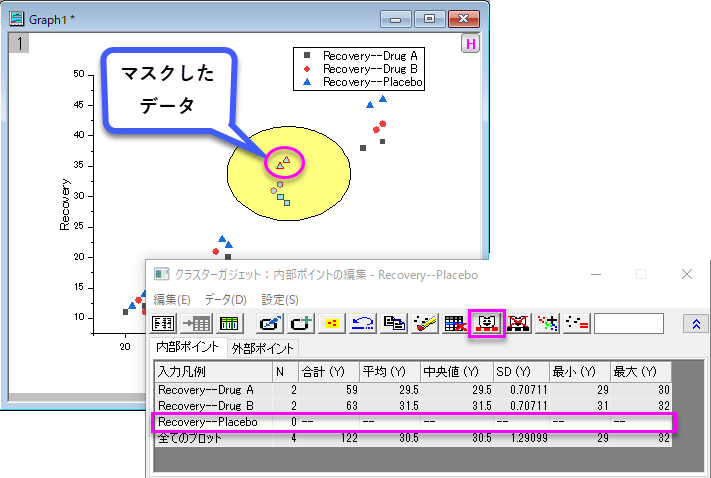Close the クラスターガジェット window

tap(687, 274)
